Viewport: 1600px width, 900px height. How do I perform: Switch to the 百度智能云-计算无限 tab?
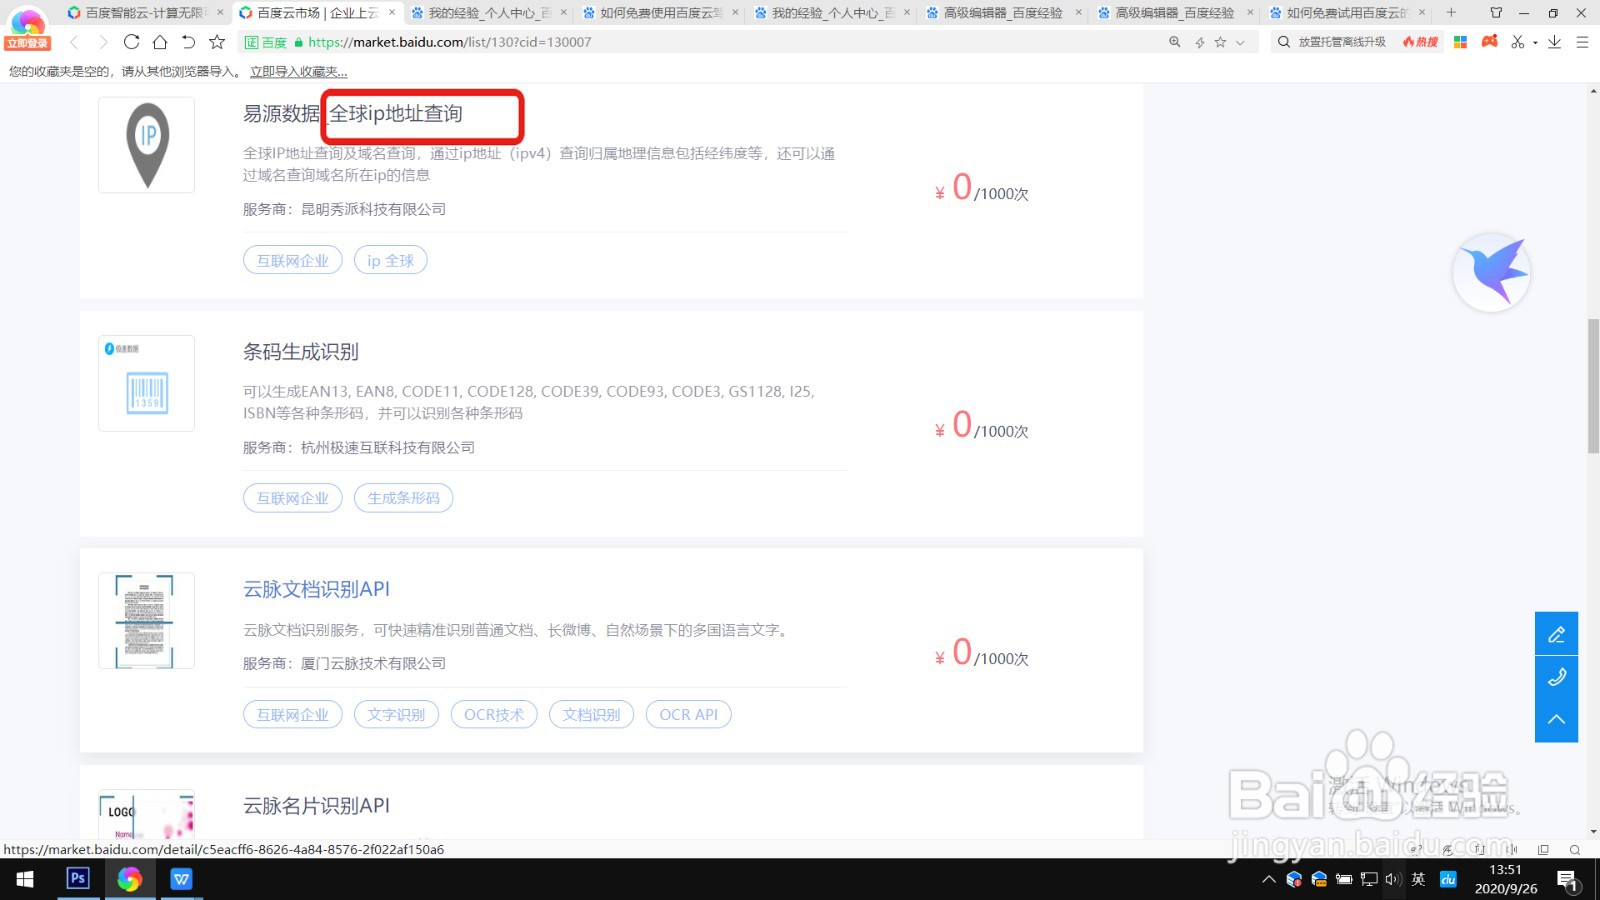click(x=144, y=13)
